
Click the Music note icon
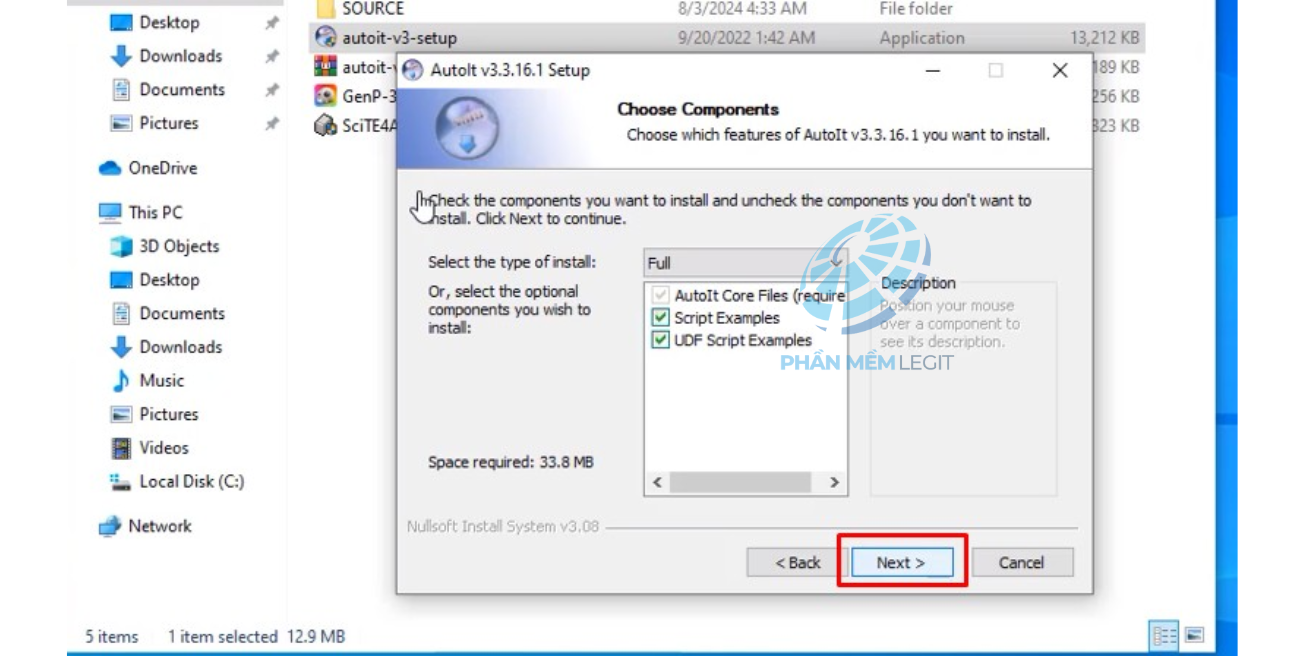121,380
